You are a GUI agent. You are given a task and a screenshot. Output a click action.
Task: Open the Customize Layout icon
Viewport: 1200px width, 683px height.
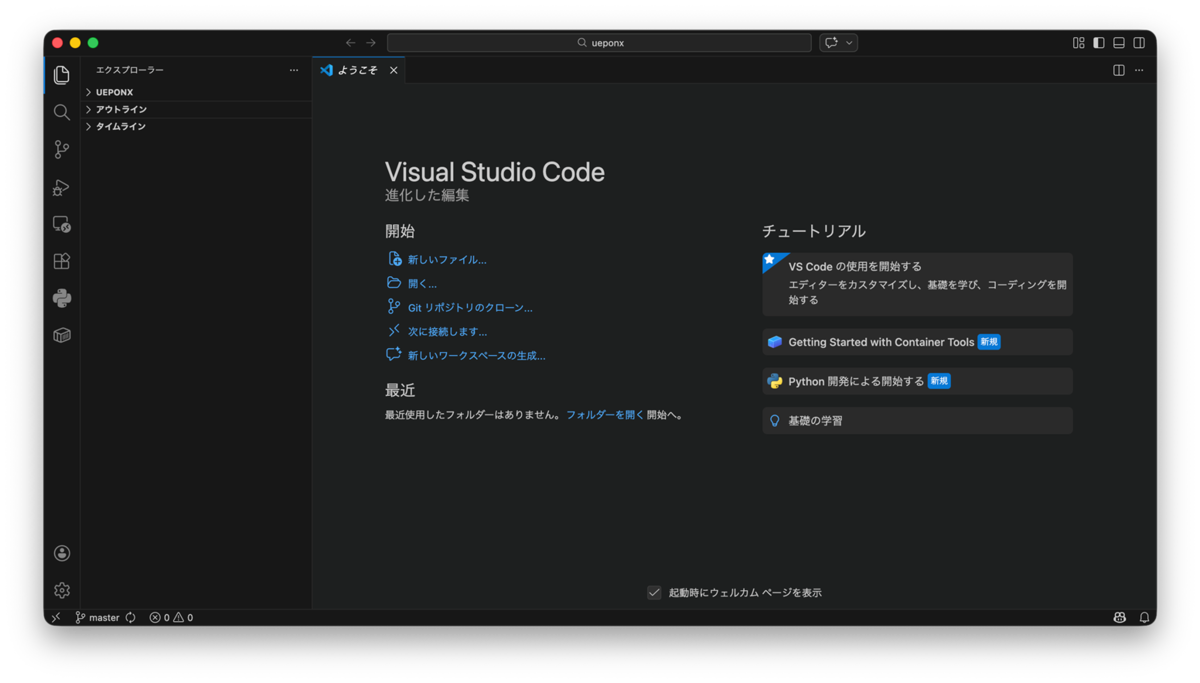click(1079, 43)
